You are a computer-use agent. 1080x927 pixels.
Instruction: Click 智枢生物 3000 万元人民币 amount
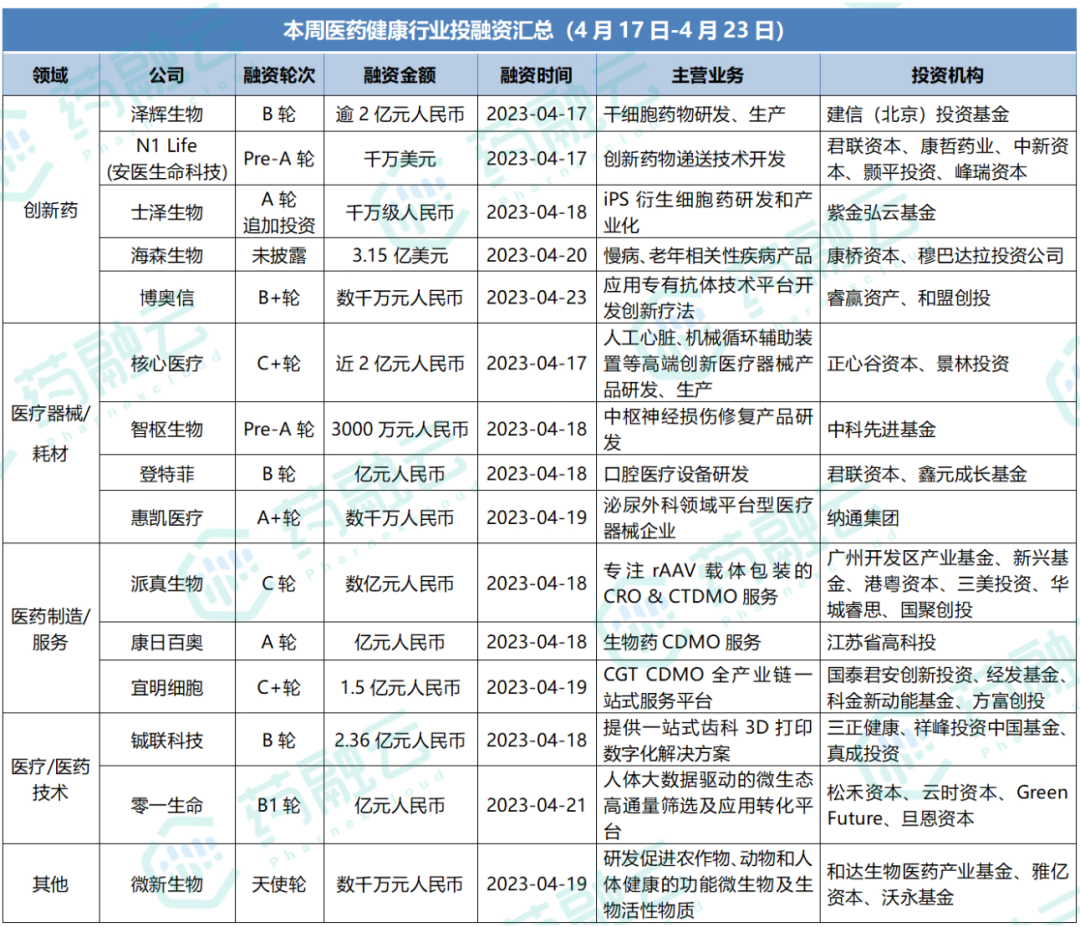pyautogui.click(x=400, y=429)
